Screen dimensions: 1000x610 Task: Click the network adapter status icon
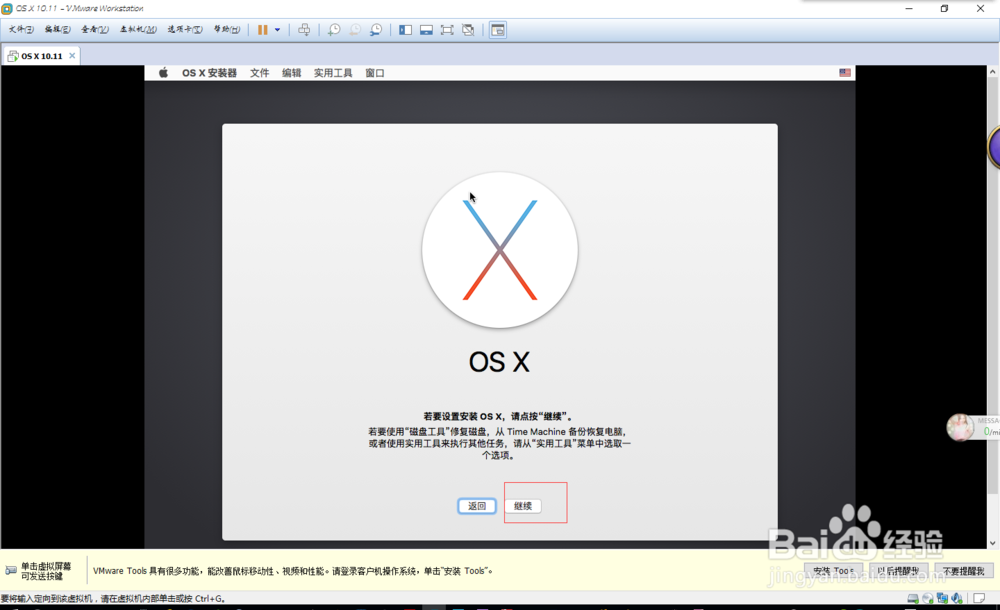tap(943, 599)
